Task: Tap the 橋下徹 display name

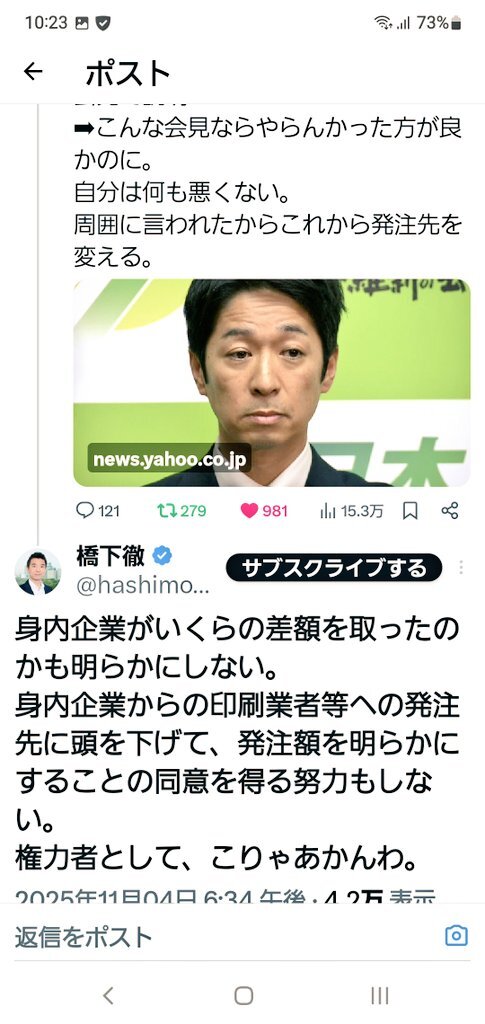Action: tap(112, 557)
